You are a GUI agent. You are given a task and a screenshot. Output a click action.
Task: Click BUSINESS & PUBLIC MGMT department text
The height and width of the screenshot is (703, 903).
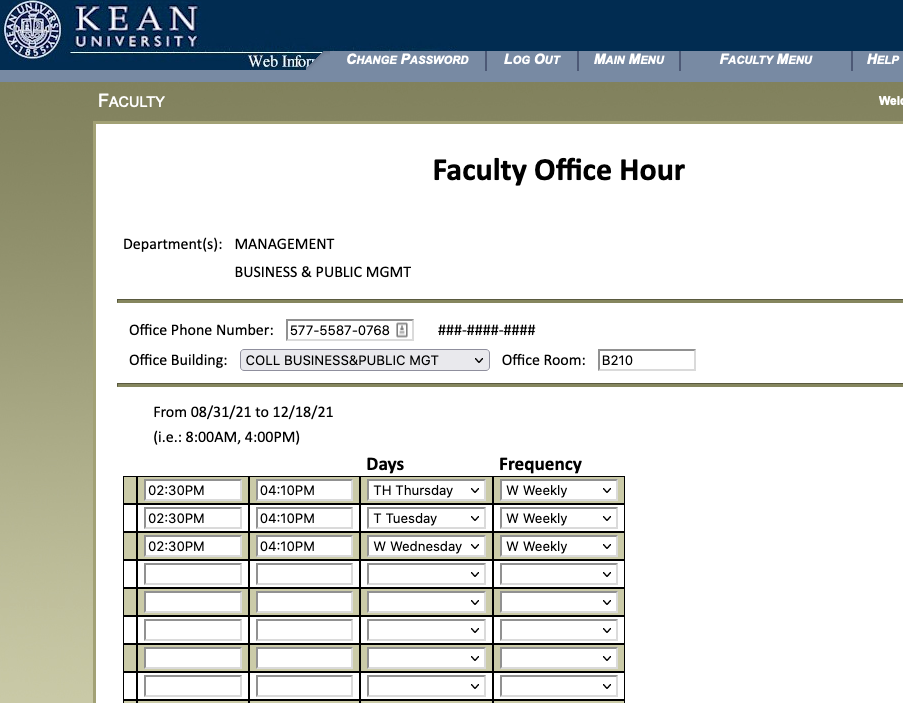tap(322, 272)
